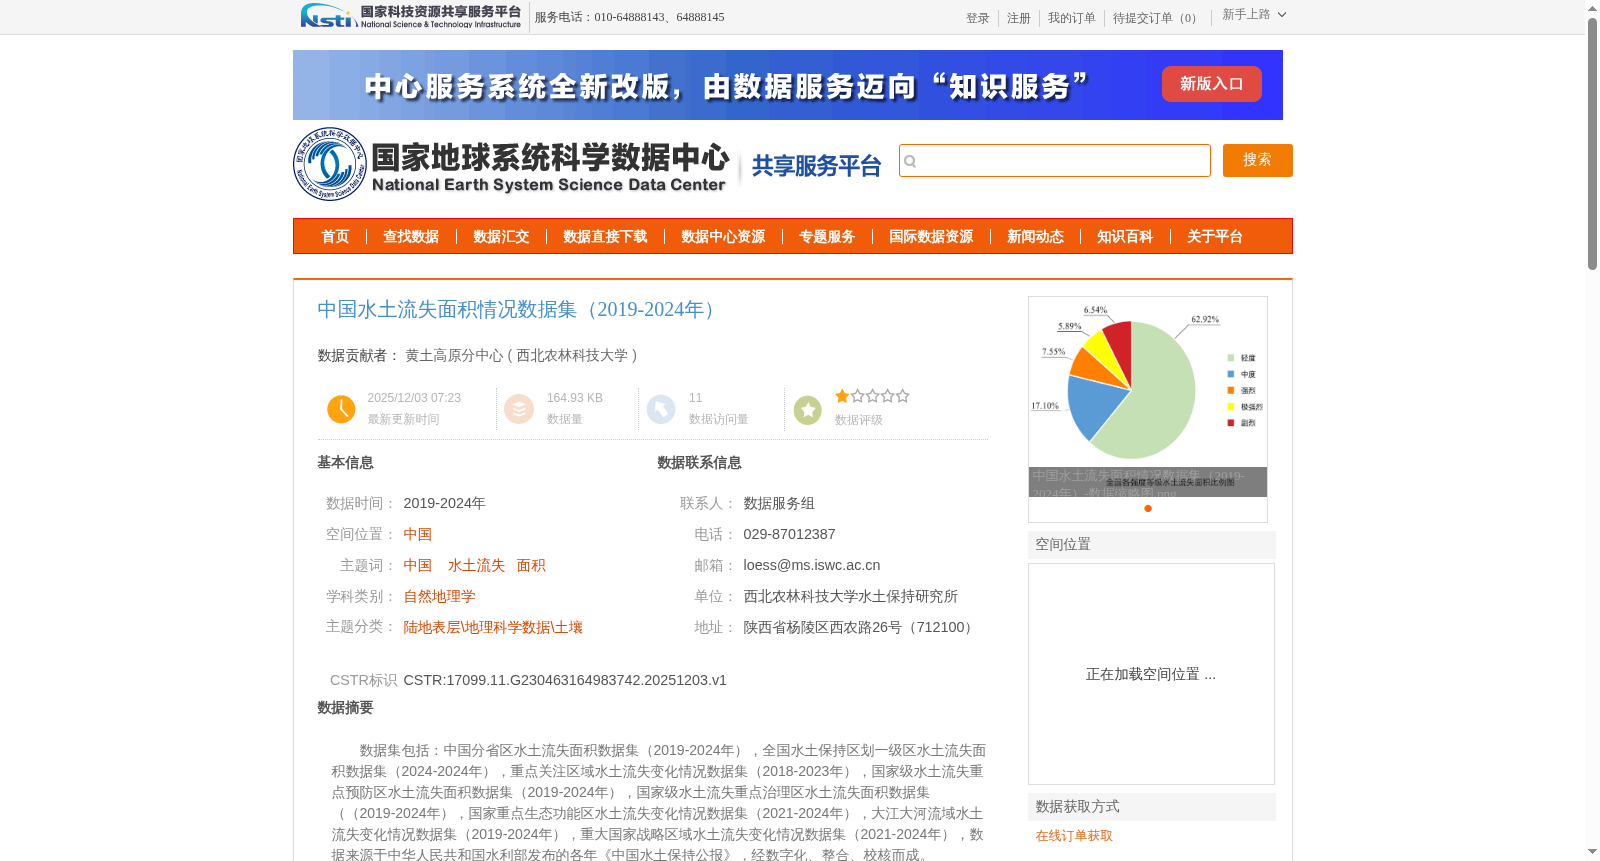Screen dimensions: 1600x861
Task: Click the 西北农林科技大学水土保持研究所 unit text
Action: click(851, 597)
